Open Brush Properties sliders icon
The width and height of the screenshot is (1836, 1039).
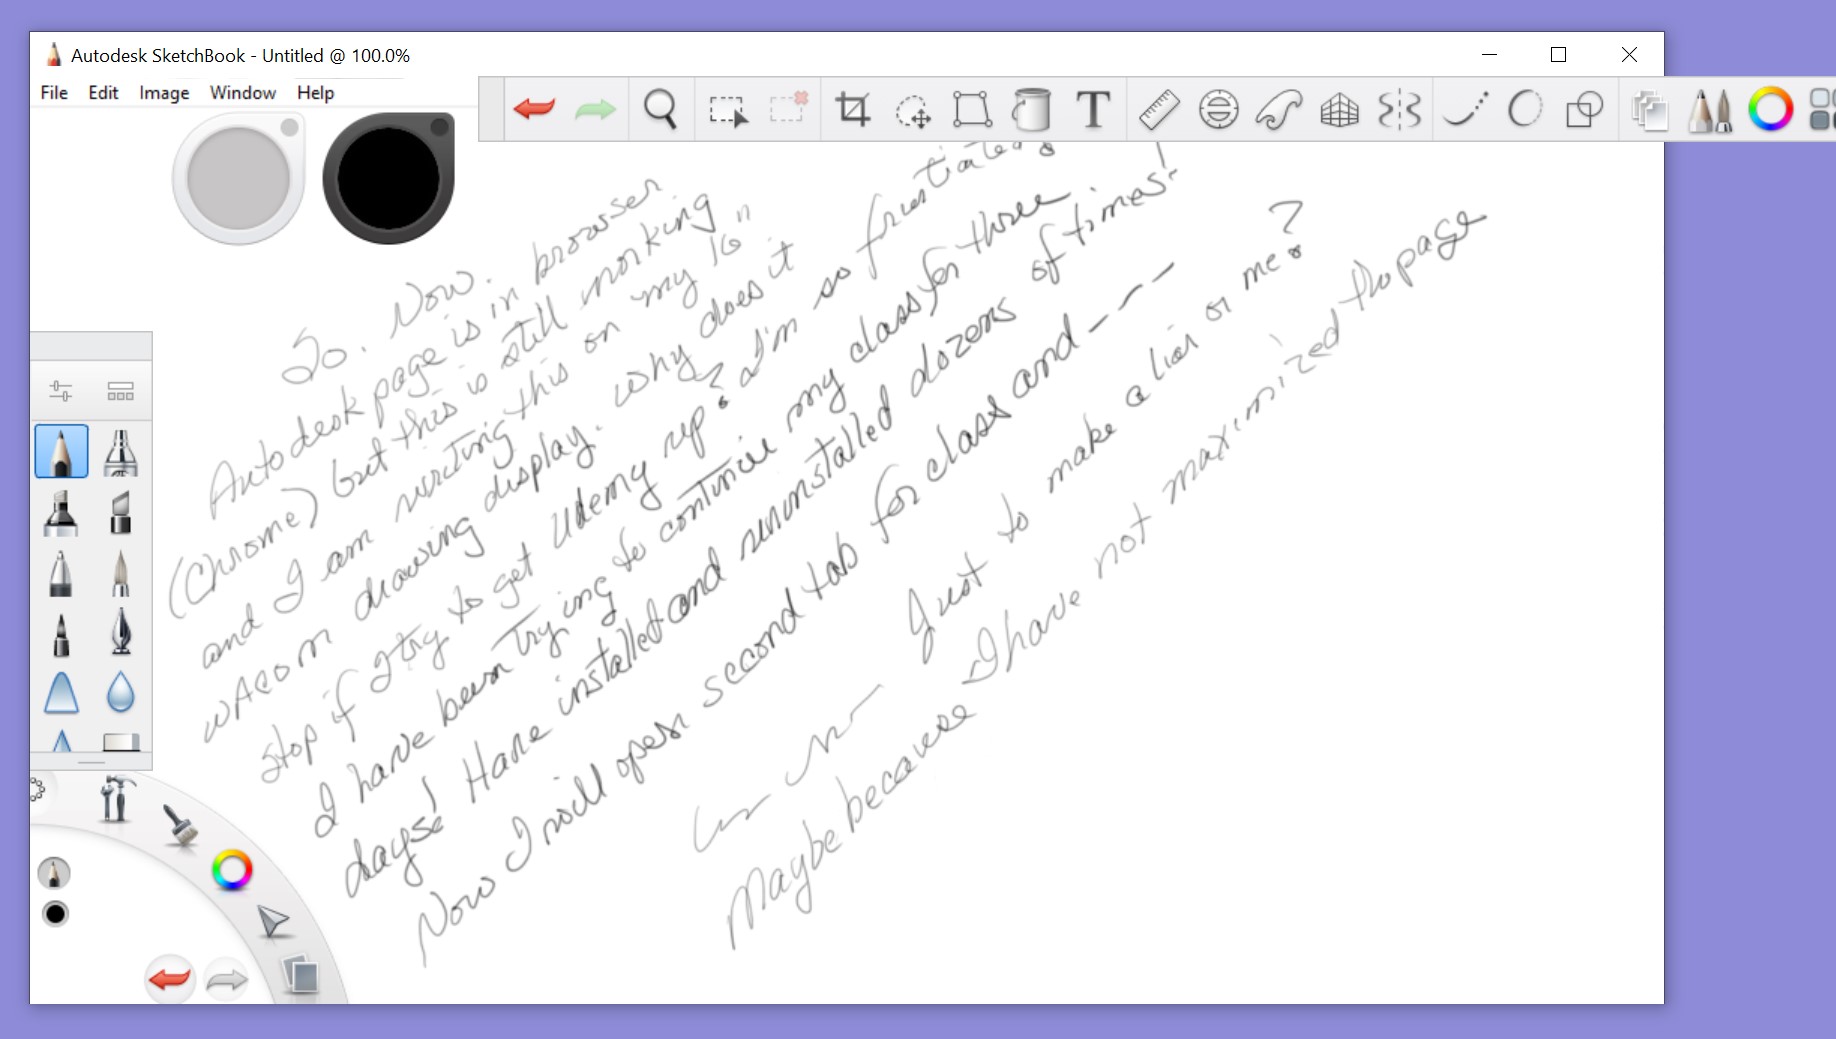coord(61,391)
